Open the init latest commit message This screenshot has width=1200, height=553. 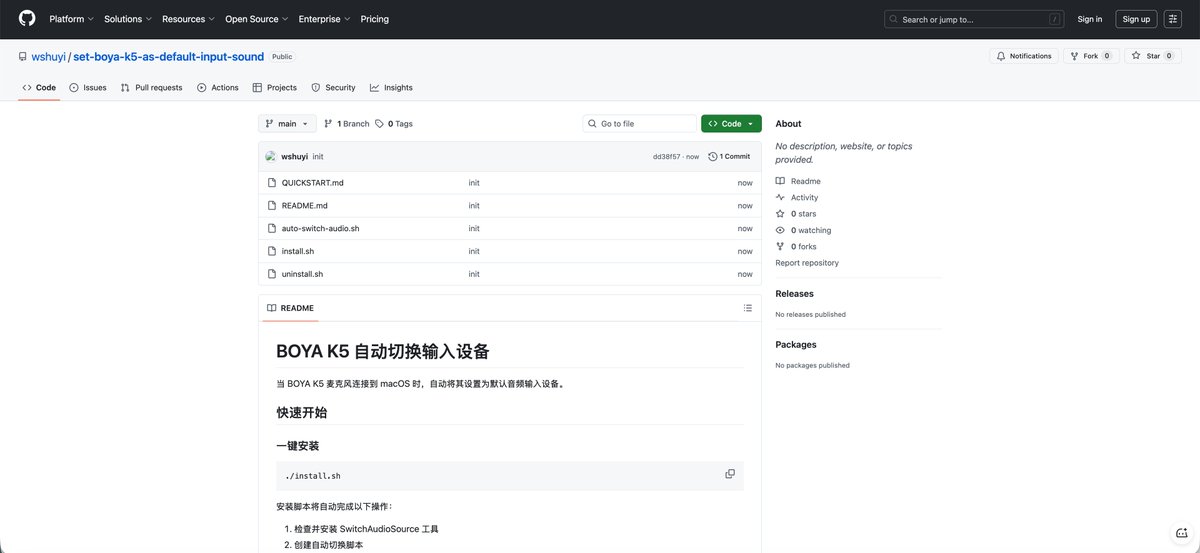[318, 157]
